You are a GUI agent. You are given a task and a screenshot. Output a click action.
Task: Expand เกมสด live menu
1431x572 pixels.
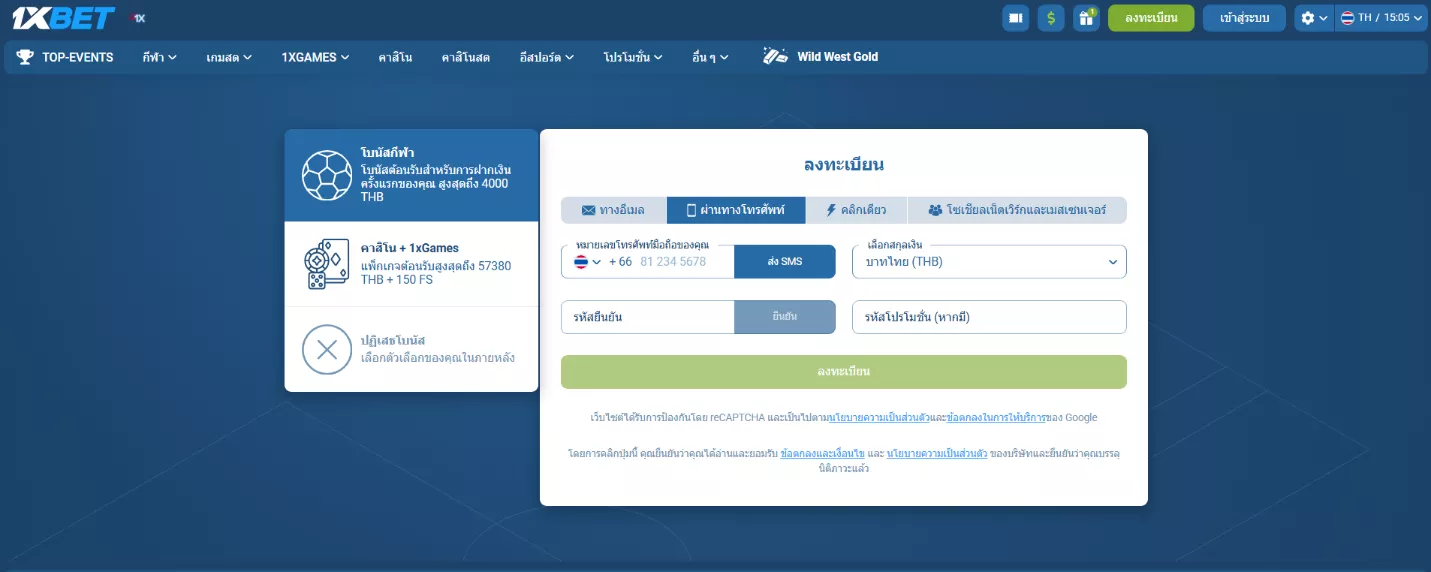coord(229,57)
